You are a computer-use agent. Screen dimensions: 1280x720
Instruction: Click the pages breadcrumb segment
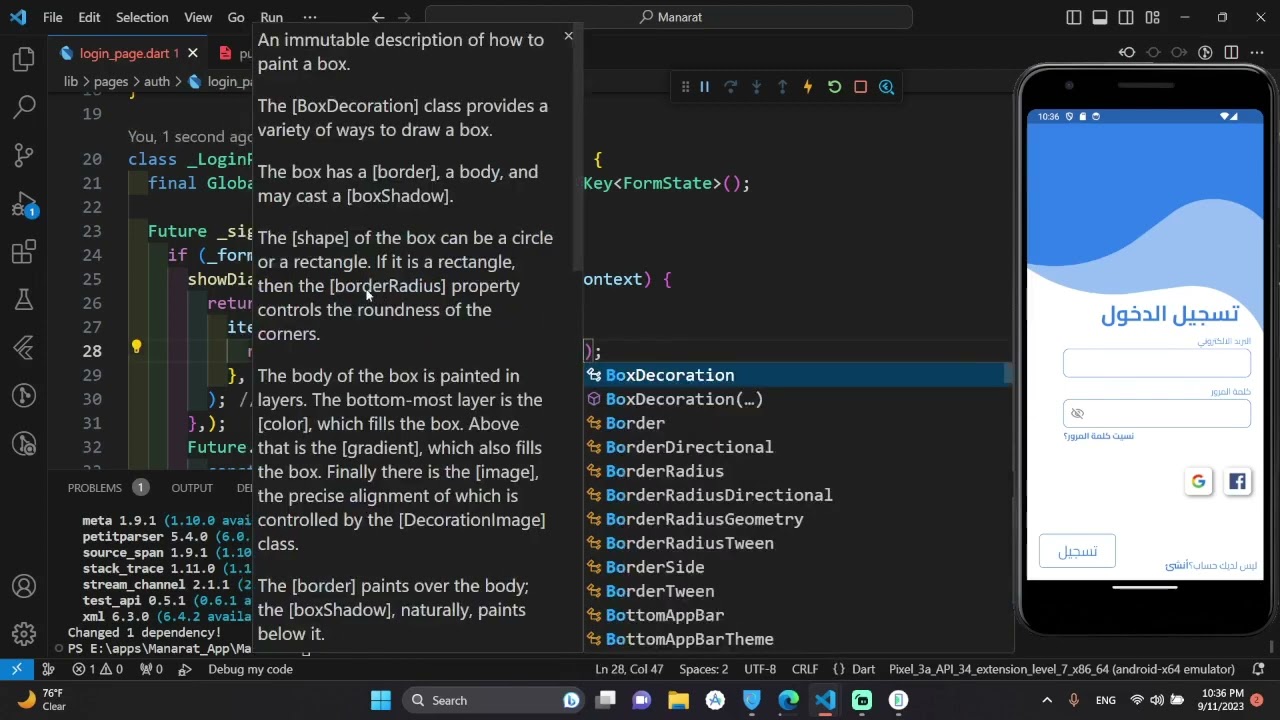[111, 82]
